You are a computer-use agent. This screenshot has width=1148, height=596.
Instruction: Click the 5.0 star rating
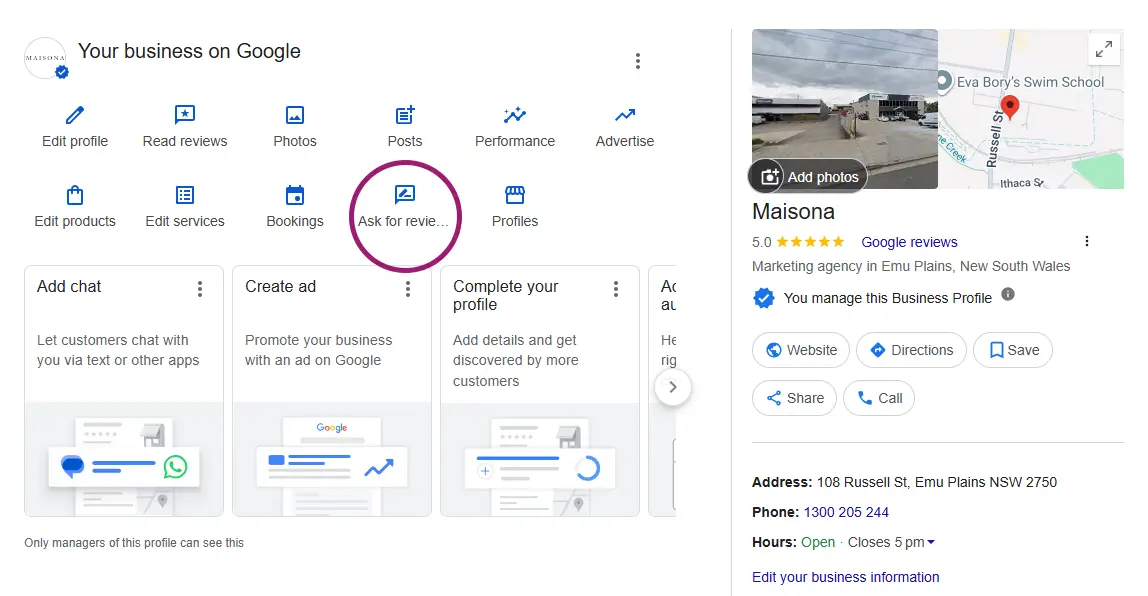coord(798,242)
